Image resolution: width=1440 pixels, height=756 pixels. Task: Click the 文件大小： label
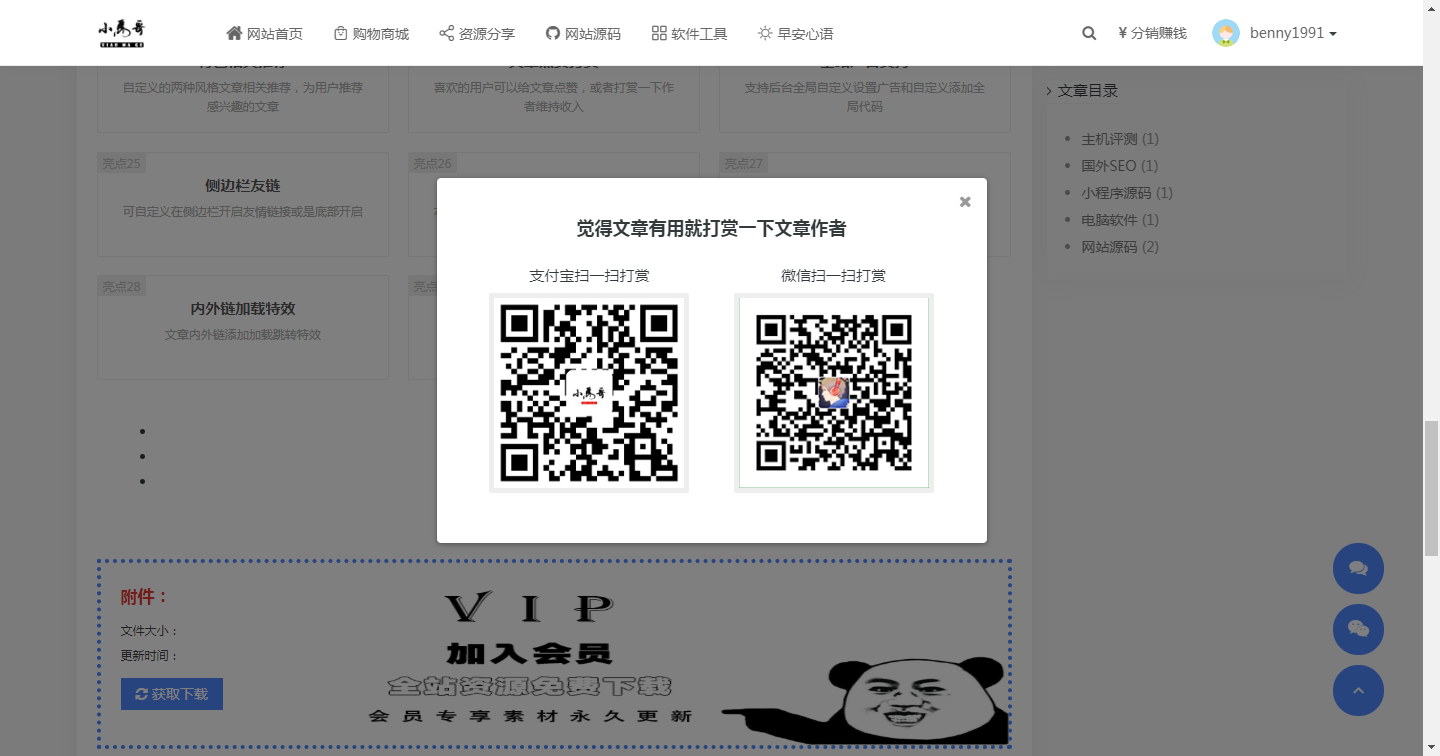(150, 631)
